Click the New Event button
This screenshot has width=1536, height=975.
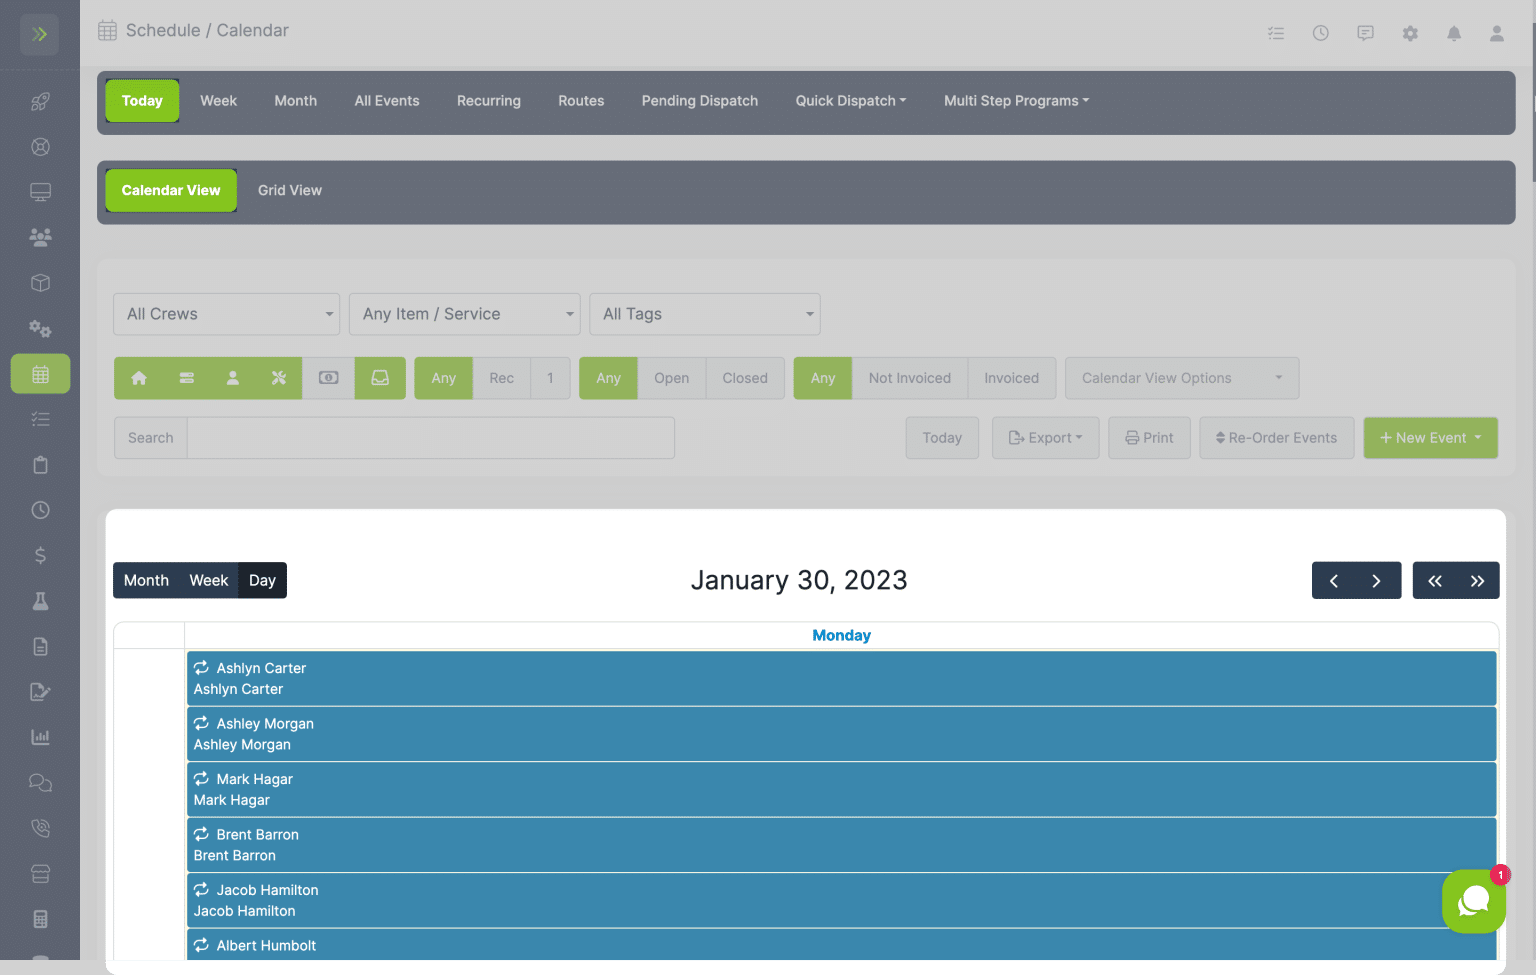(1430, 438)
